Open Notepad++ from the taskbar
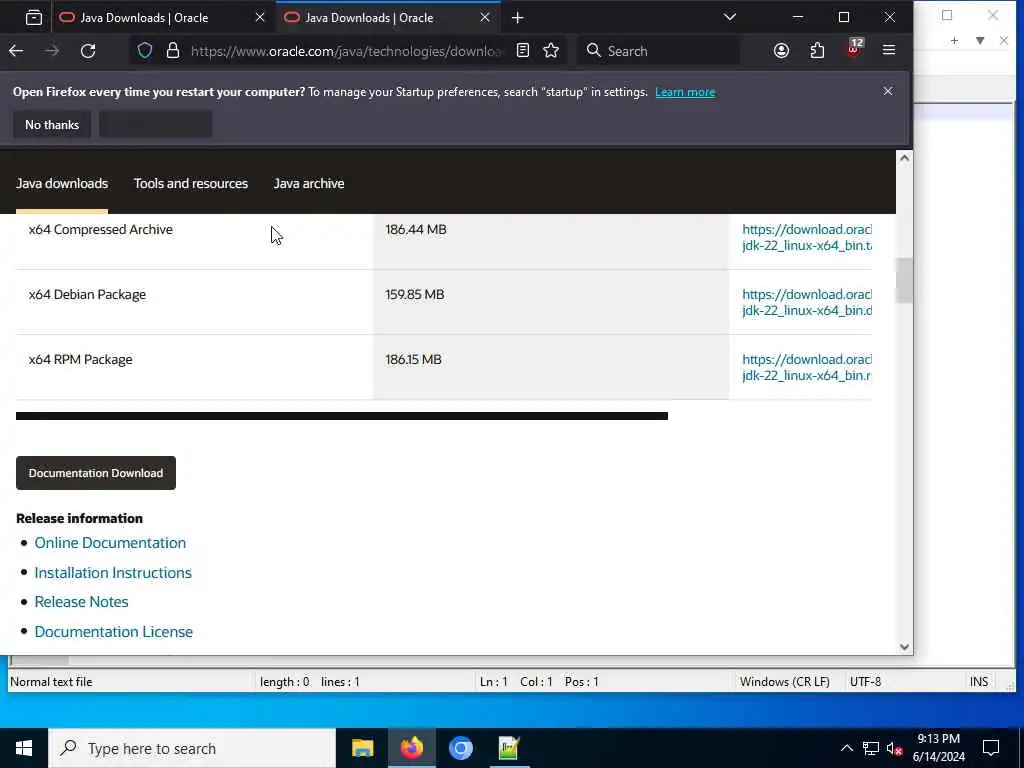 509,748
